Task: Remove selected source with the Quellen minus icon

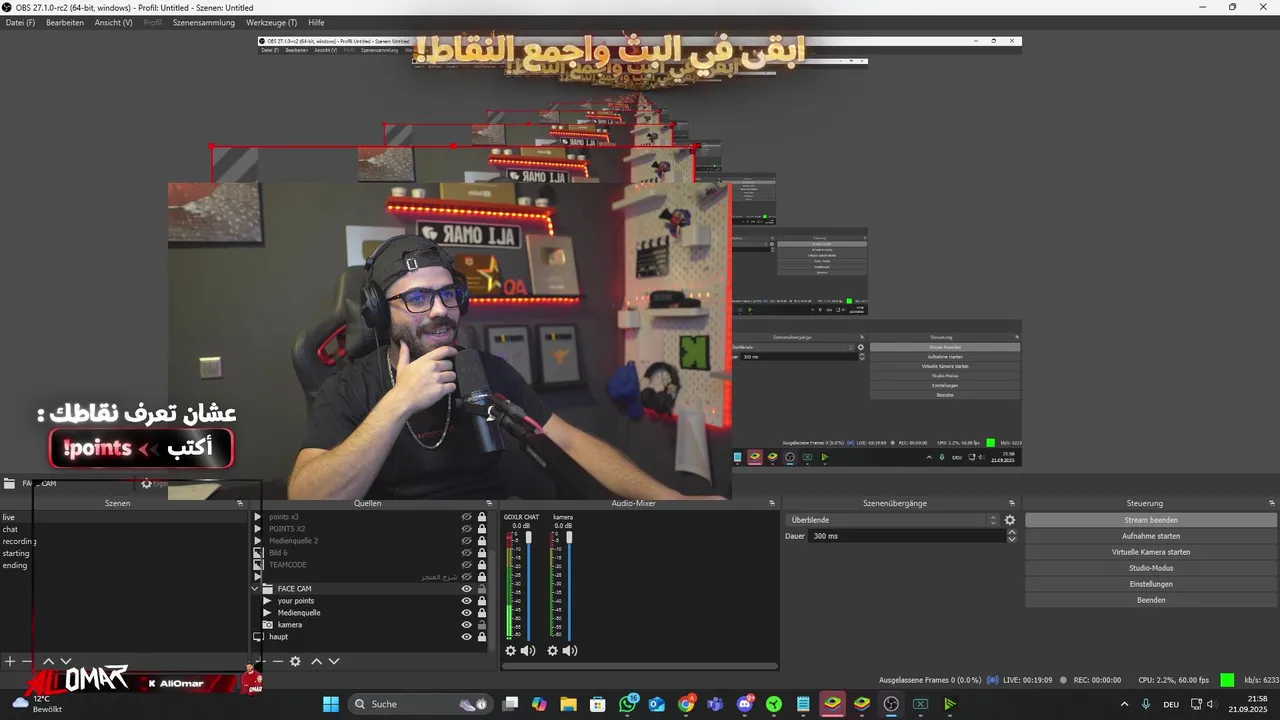Action: (277, 661)
